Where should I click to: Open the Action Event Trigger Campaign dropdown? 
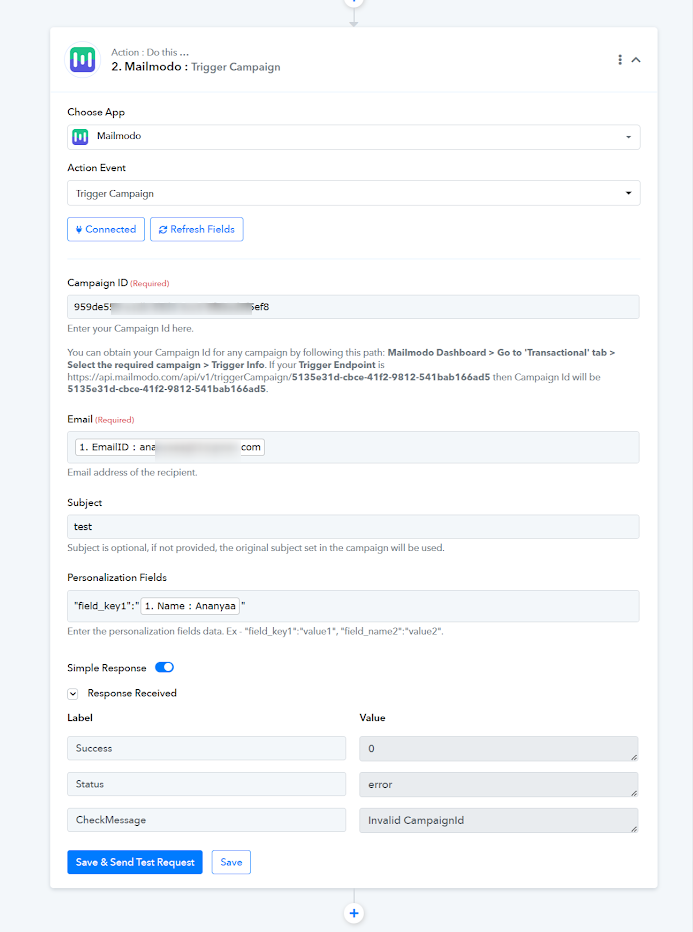tap(354, 193)
